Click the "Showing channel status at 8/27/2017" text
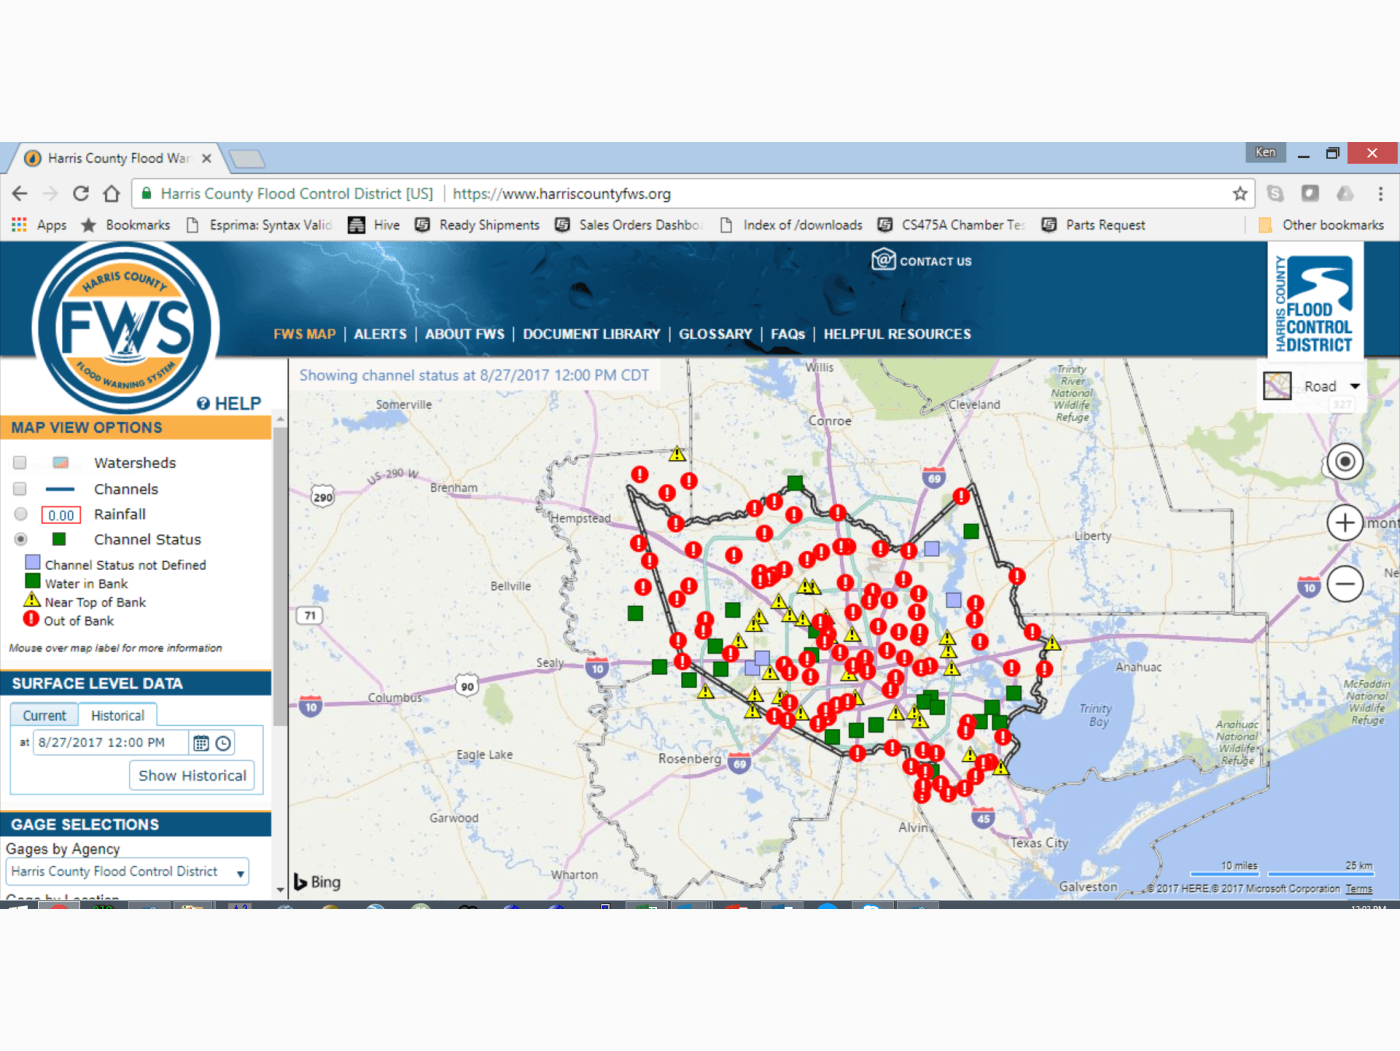 pyautogui.click(x=474, y=375)
